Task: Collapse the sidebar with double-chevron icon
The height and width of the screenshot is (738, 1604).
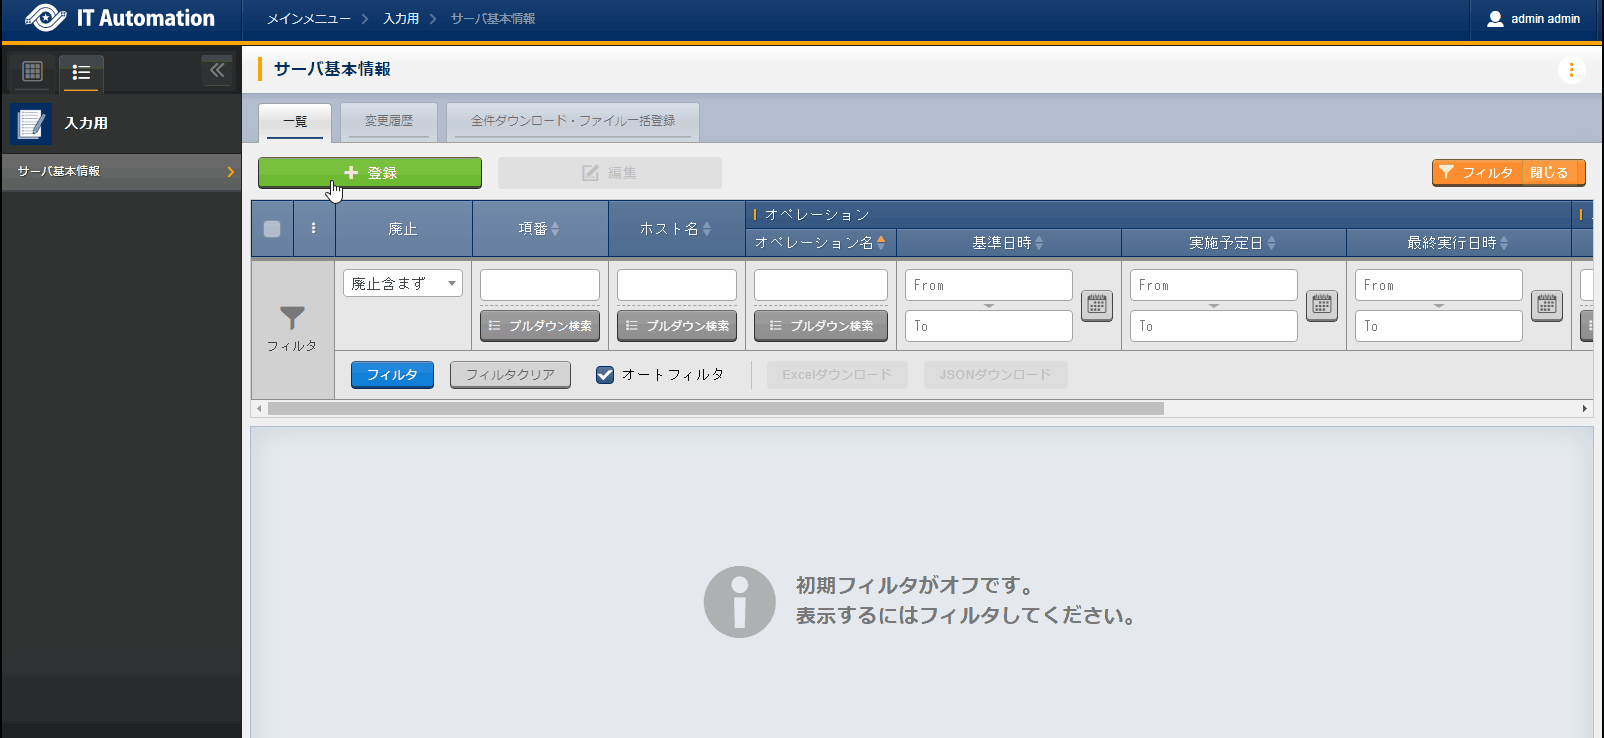Action: click(217, 70)
